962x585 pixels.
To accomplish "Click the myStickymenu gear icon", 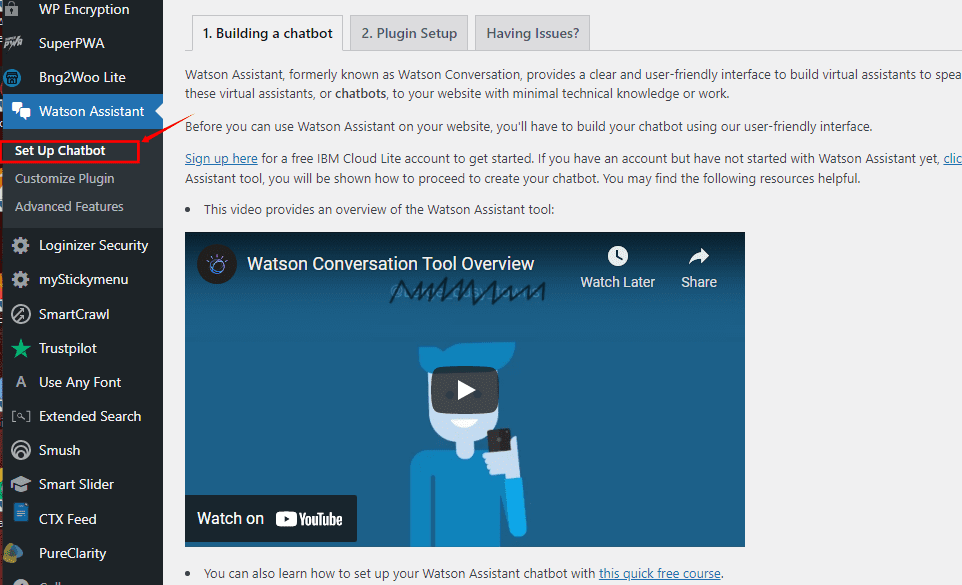I will pos(20,280).
